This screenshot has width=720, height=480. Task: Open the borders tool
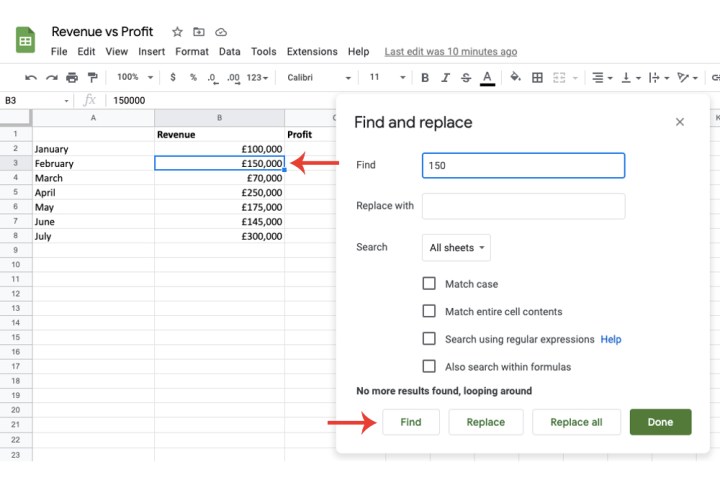pos(537,78)
